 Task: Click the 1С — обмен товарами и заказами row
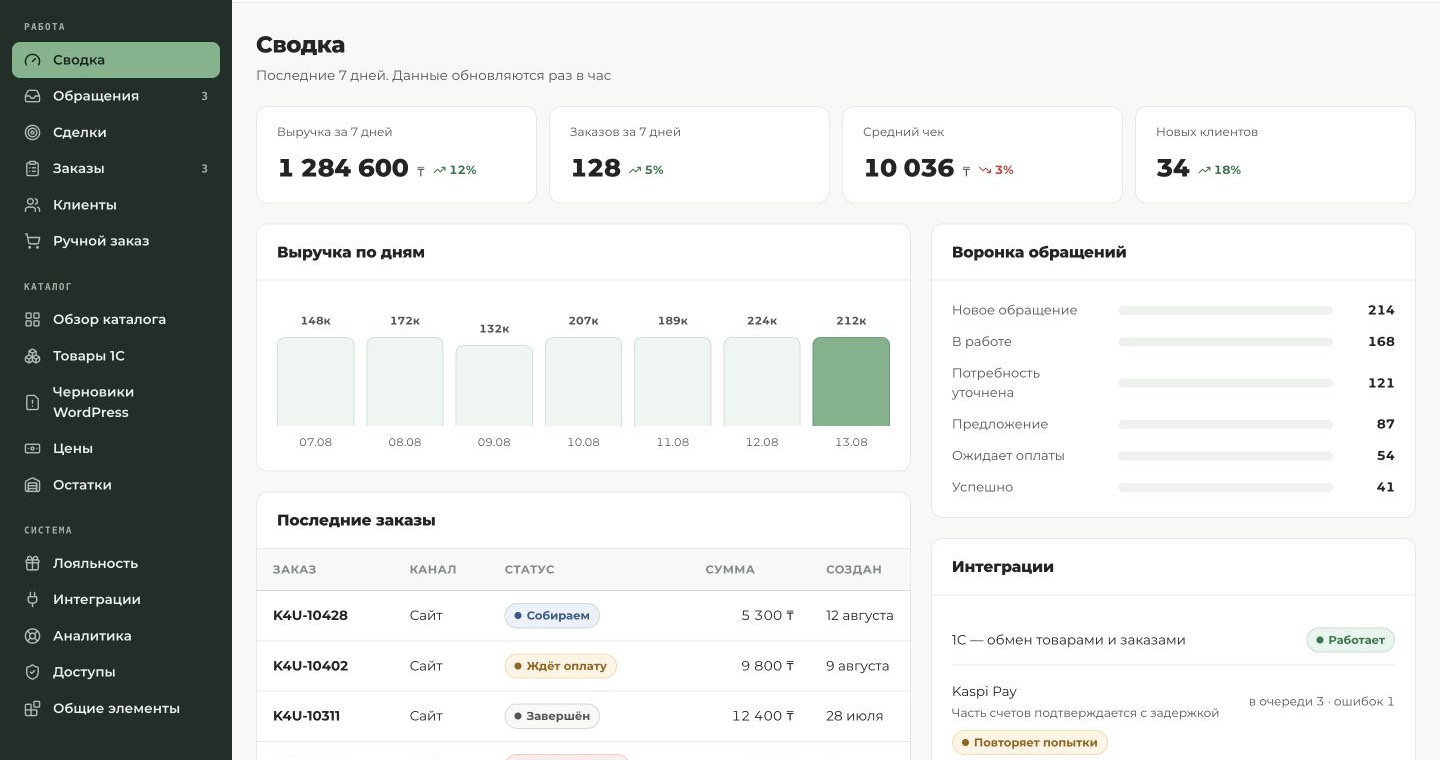(1173, 640)
